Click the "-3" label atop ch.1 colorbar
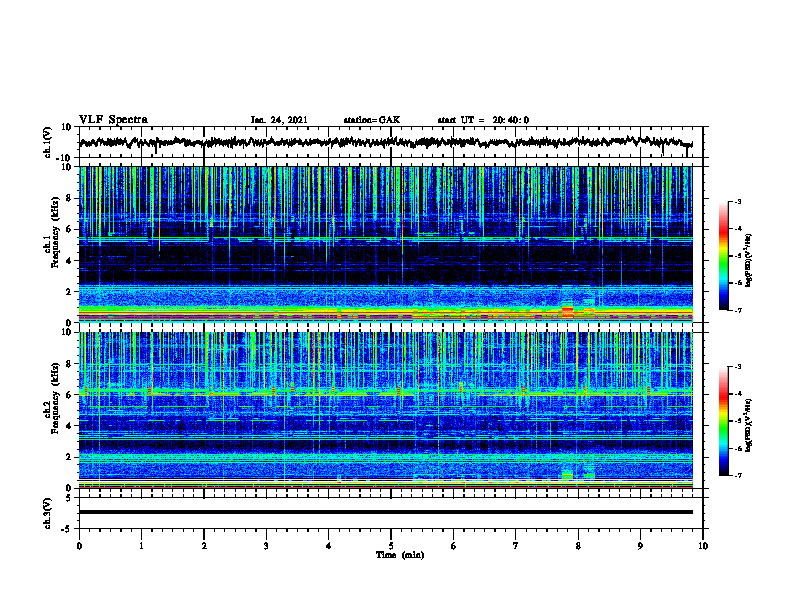 coord(737,201)
